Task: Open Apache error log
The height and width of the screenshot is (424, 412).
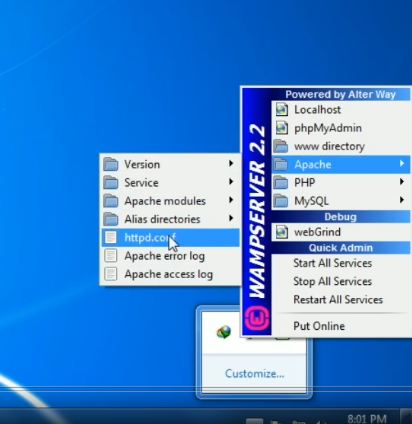Action: tap(170, 256)
